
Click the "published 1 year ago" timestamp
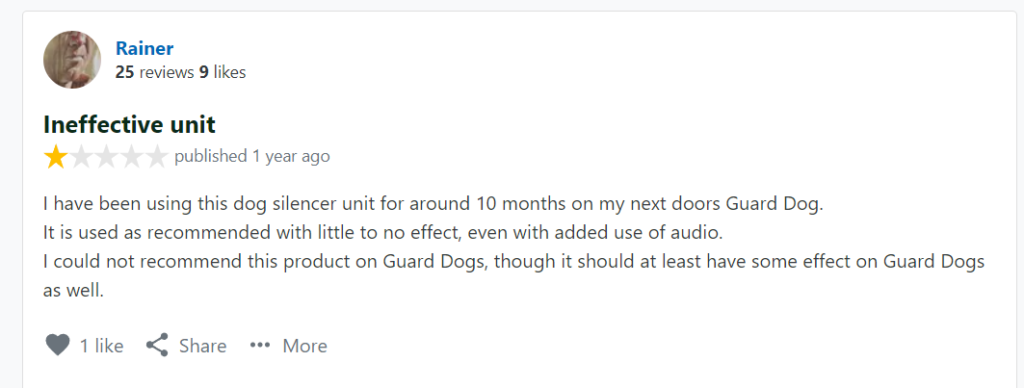[x=252, y=157]
